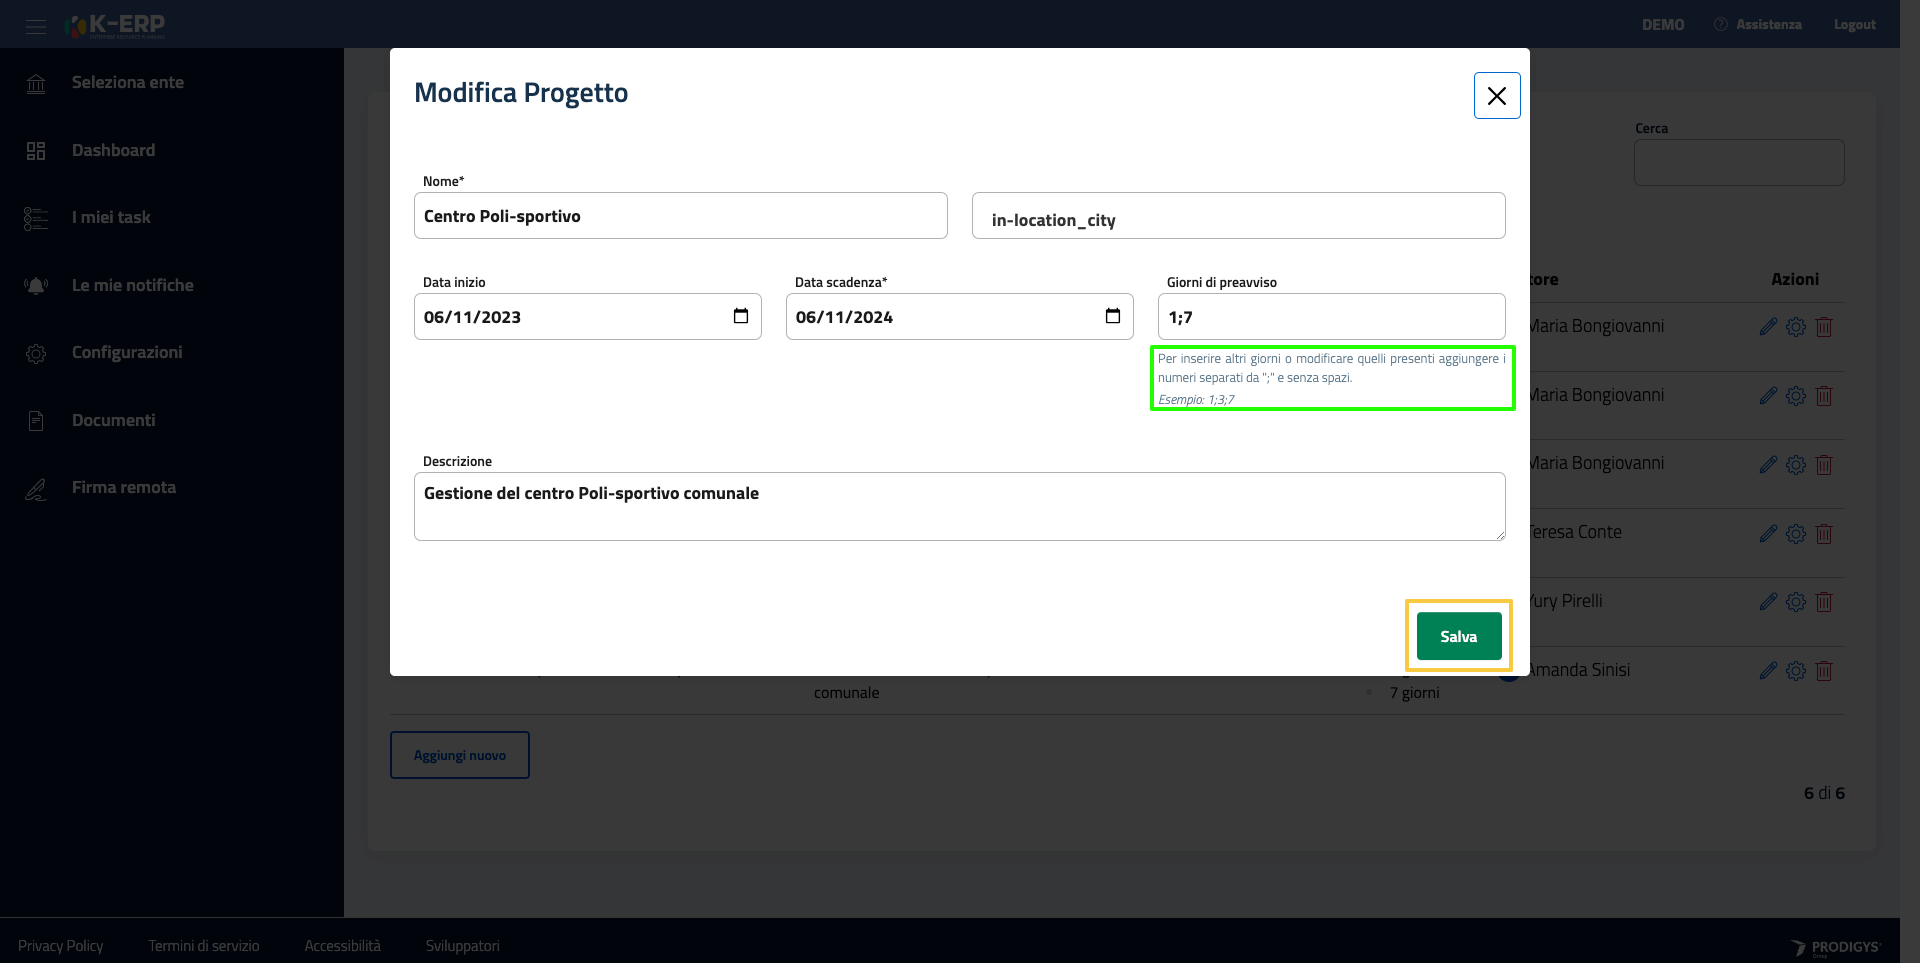Open Documenti in the sidebar
1920x963 pixels.
tap(113, 420)
